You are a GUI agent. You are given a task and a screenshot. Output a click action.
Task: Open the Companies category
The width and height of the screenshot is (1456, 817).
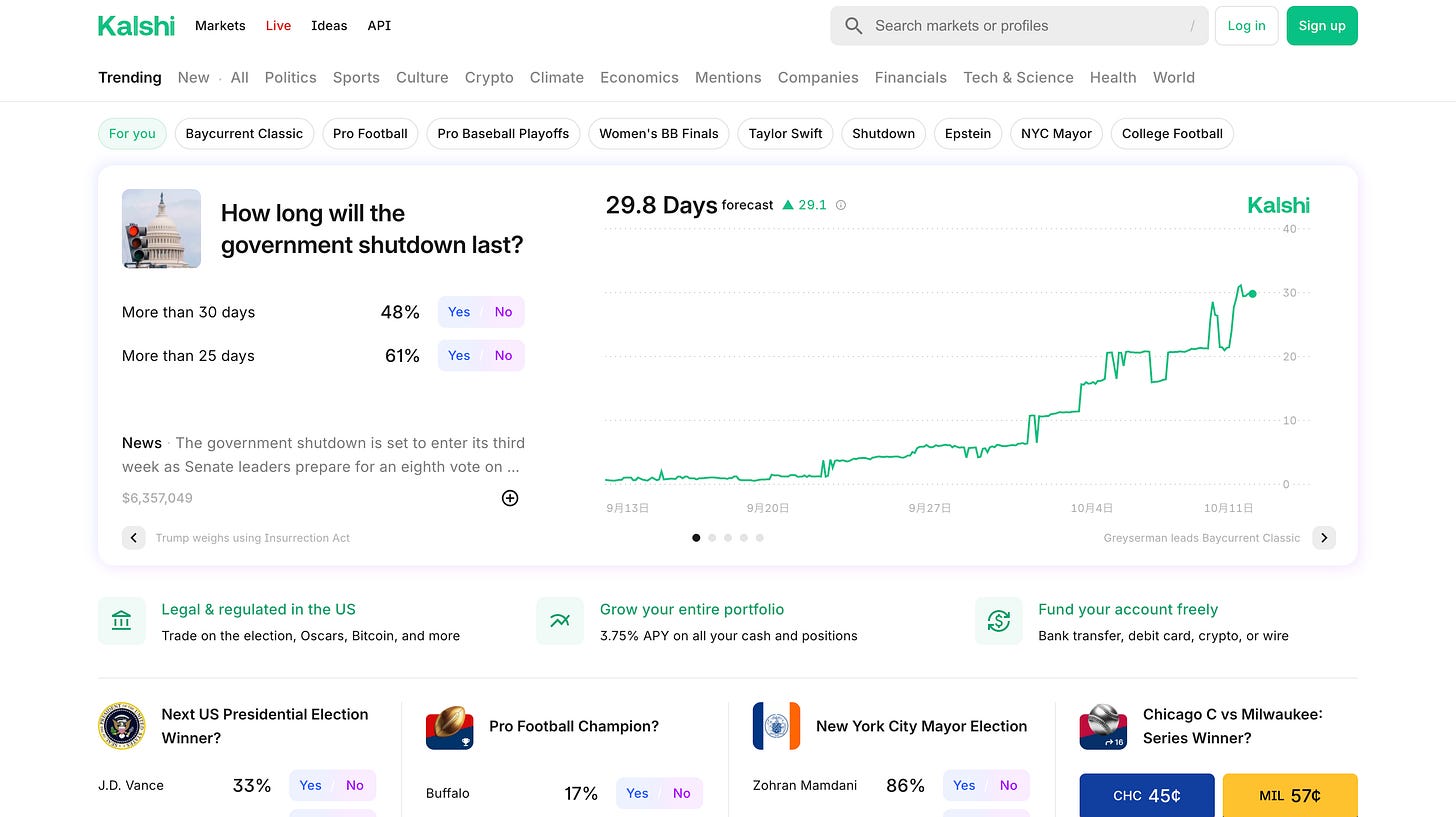pyautogui.click(x=818, y=77)
